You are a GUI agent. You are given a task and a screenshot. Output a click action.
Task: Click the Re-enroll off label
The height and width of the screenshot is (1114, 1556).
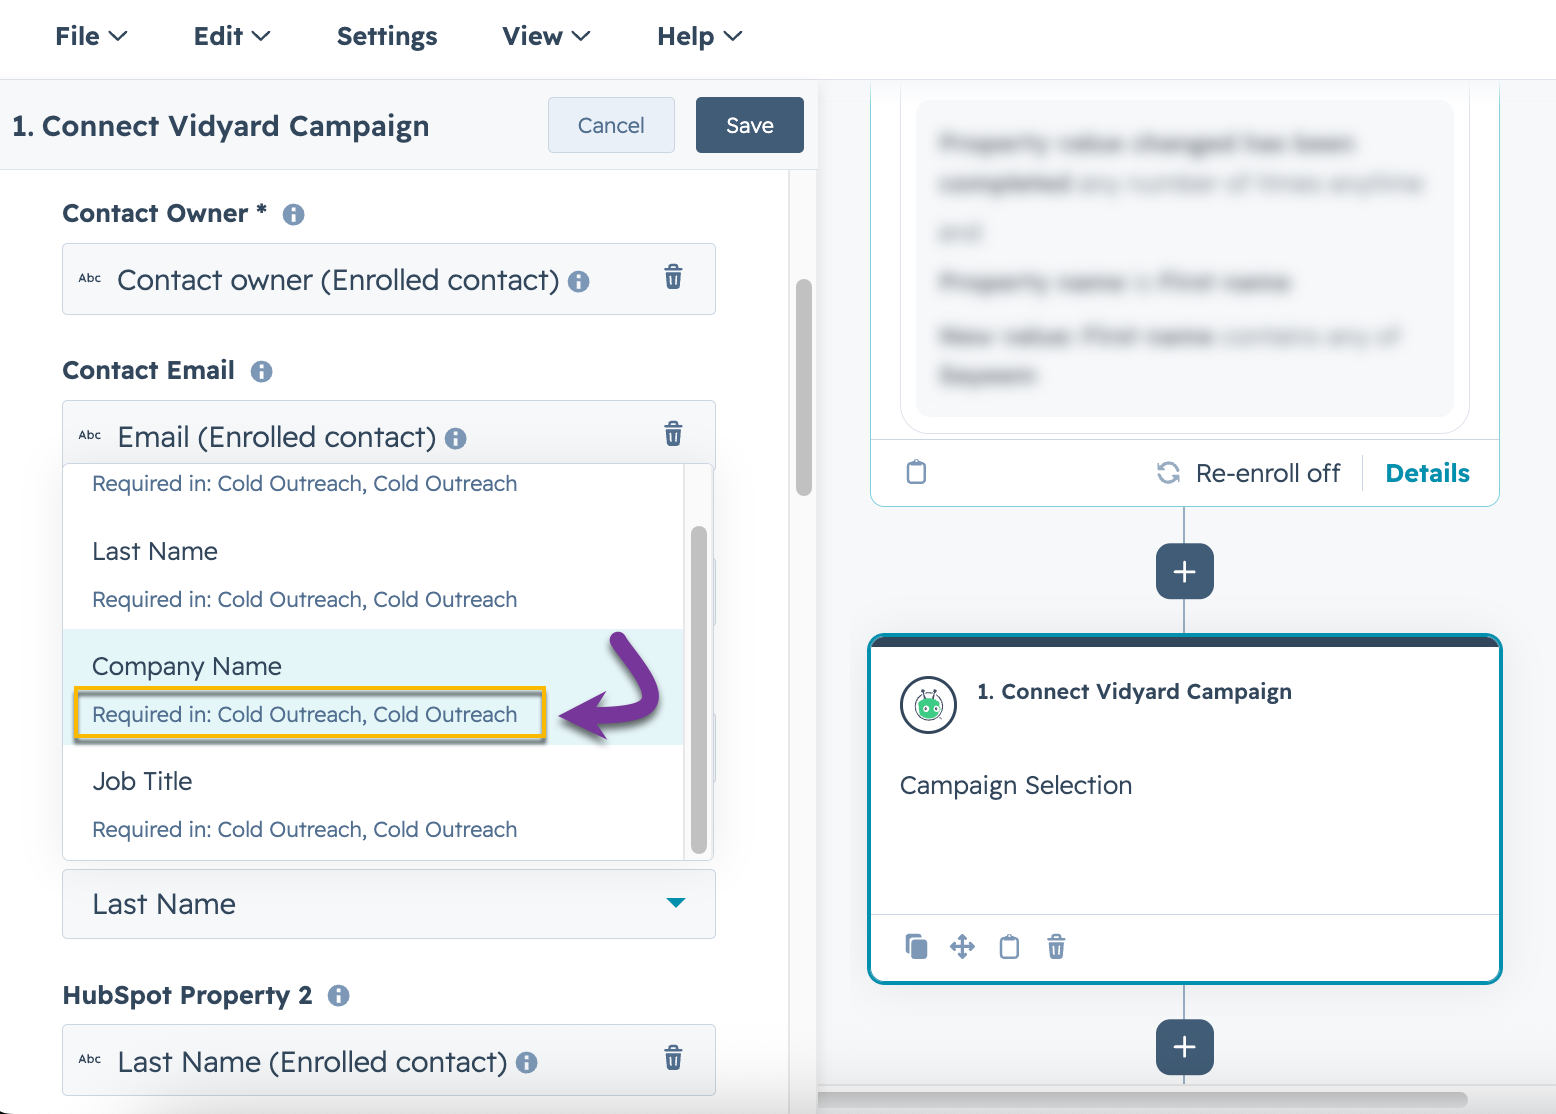tap(1268, 474)
